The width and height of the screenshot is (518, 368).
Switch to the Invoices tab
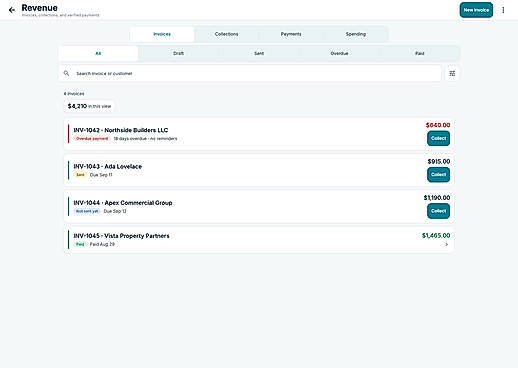[162, 34]
